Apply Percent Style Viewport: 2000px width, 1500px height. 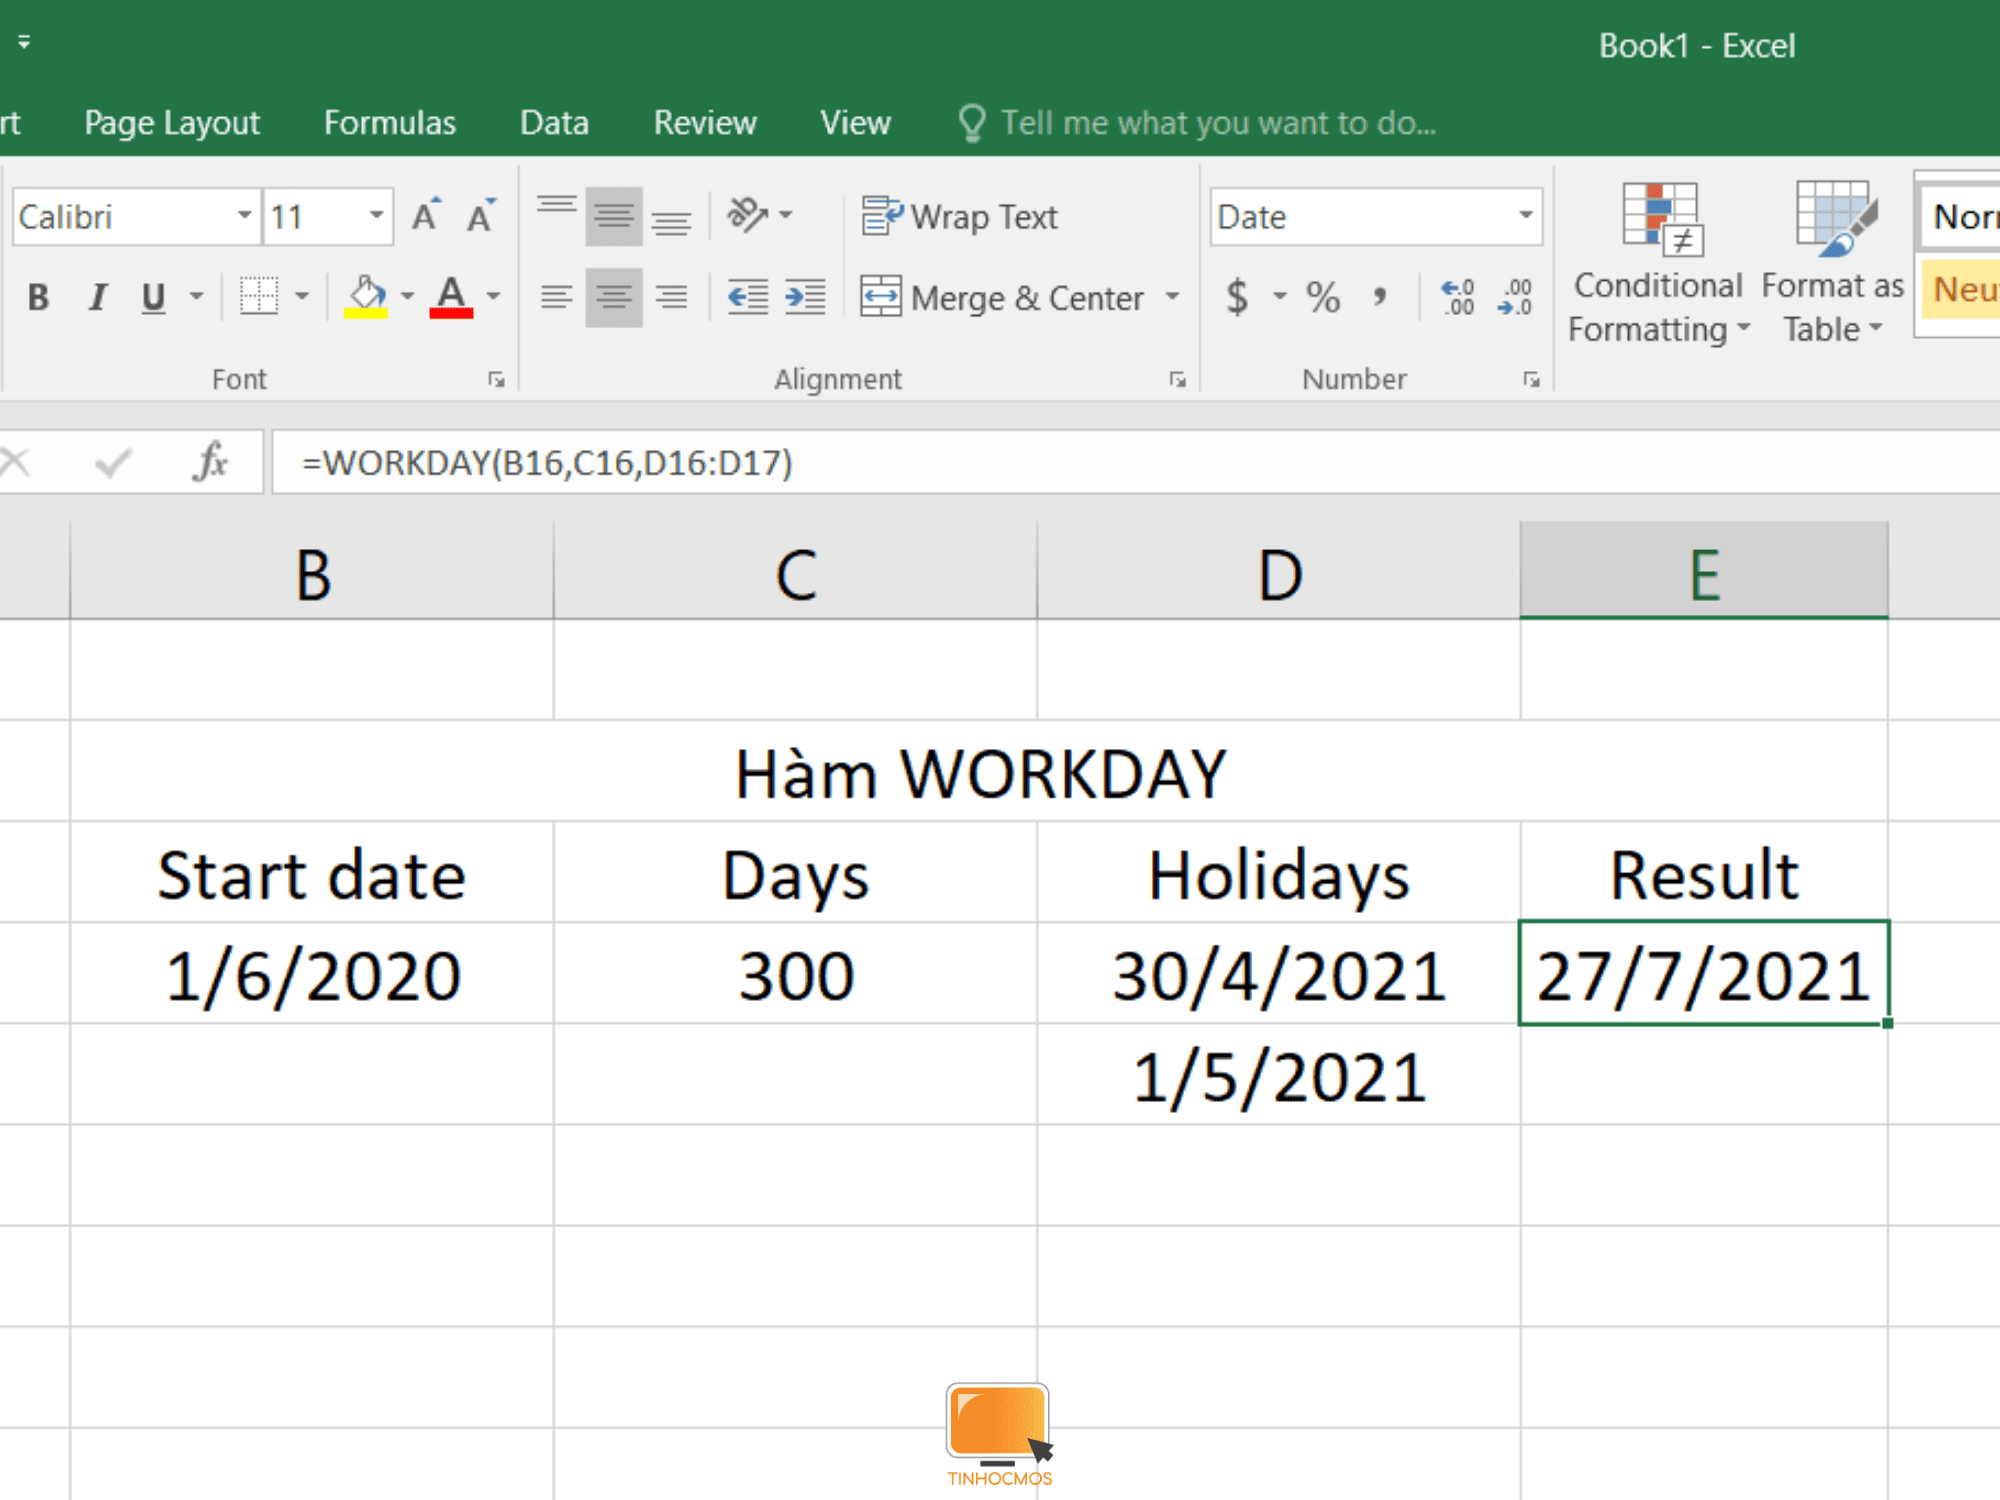(x=1323, y=297)
